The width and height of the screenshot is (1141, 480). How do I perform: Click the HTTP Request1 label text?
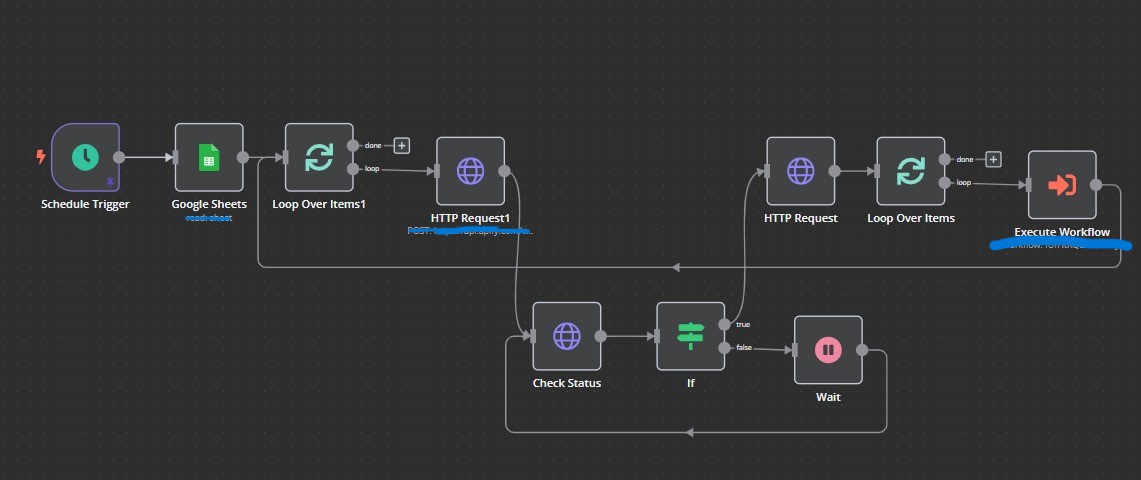470,218
